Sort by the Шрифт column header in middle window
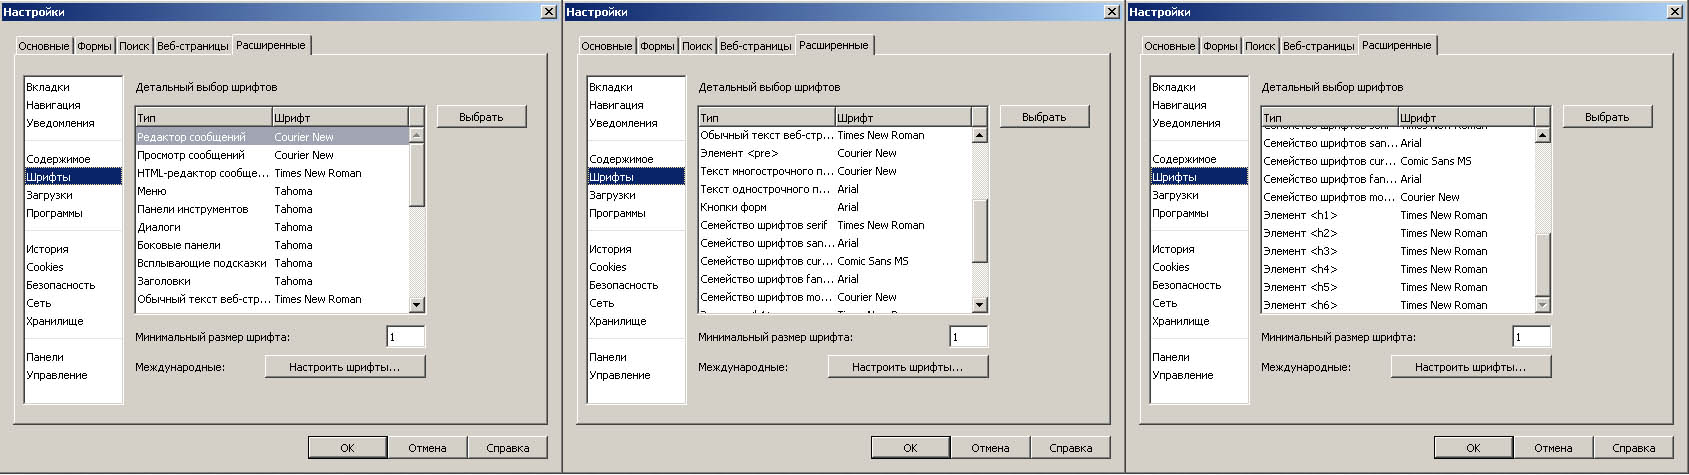The image size is (1689, 475). click(903, 117)
